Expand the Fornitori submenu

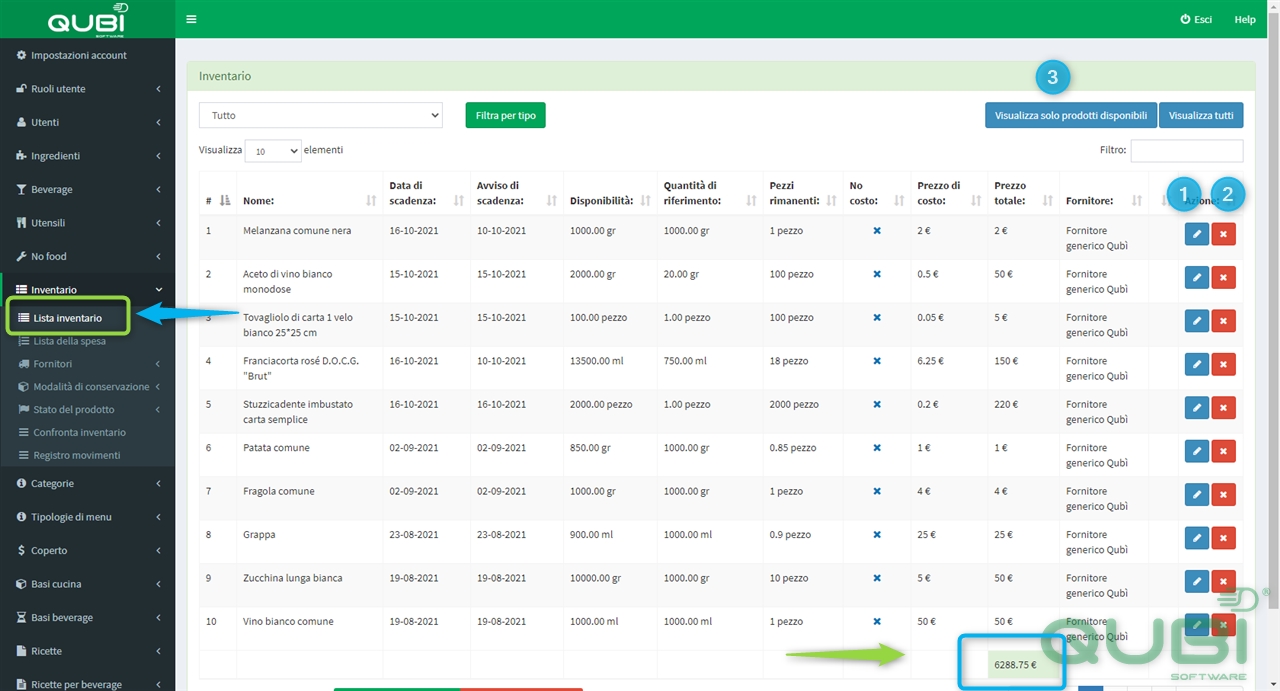88,364
